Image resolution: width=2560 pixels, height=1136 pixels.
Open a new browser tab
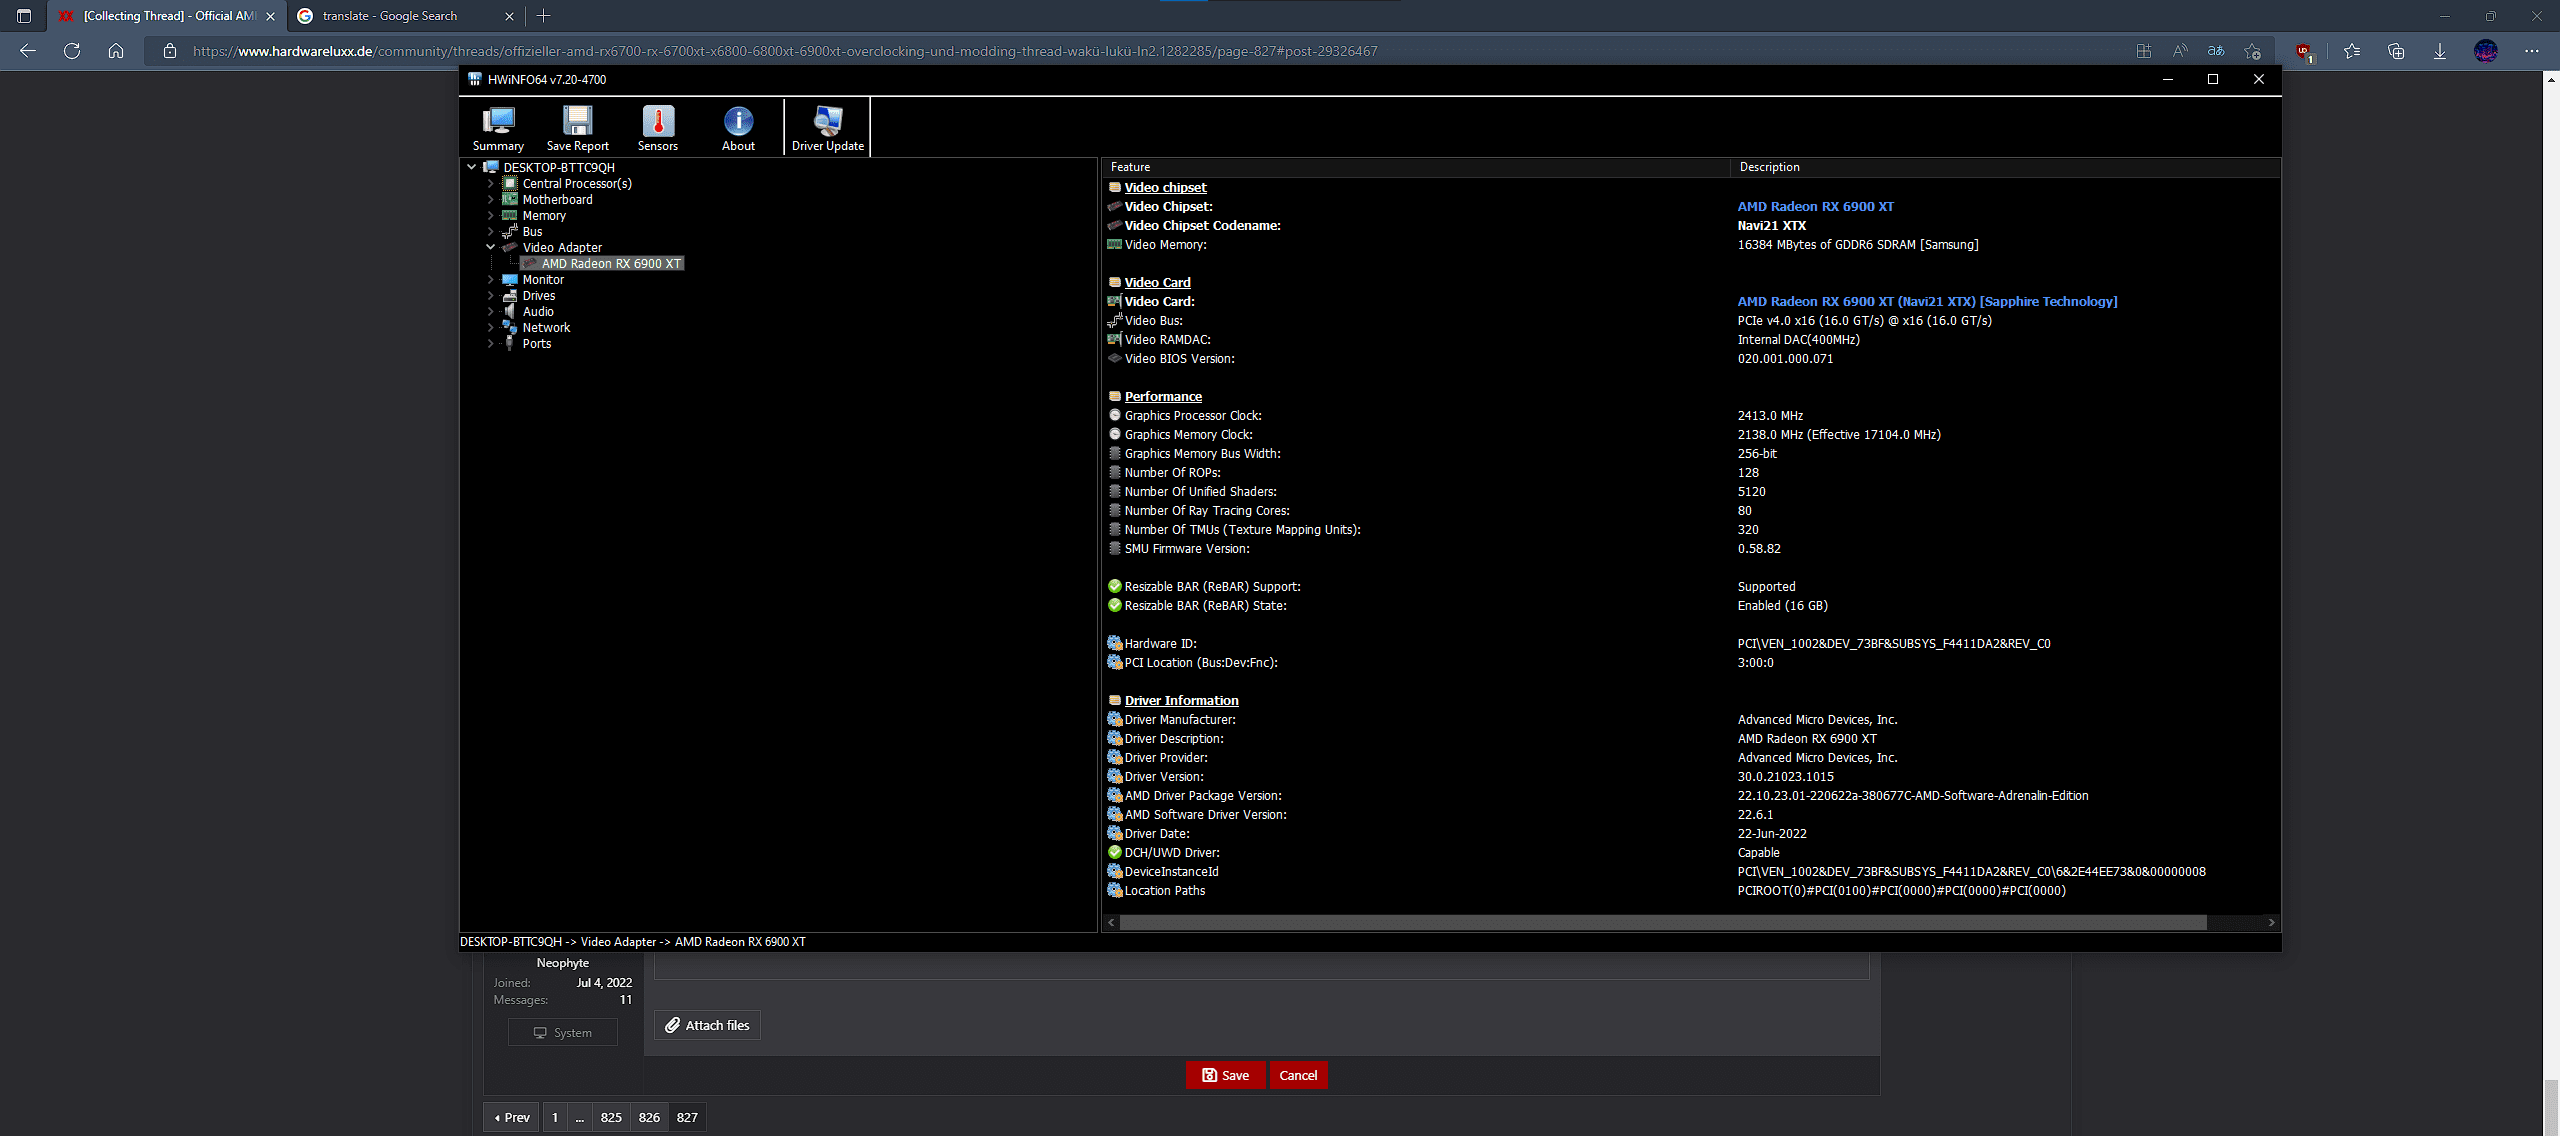click(543, 16)
